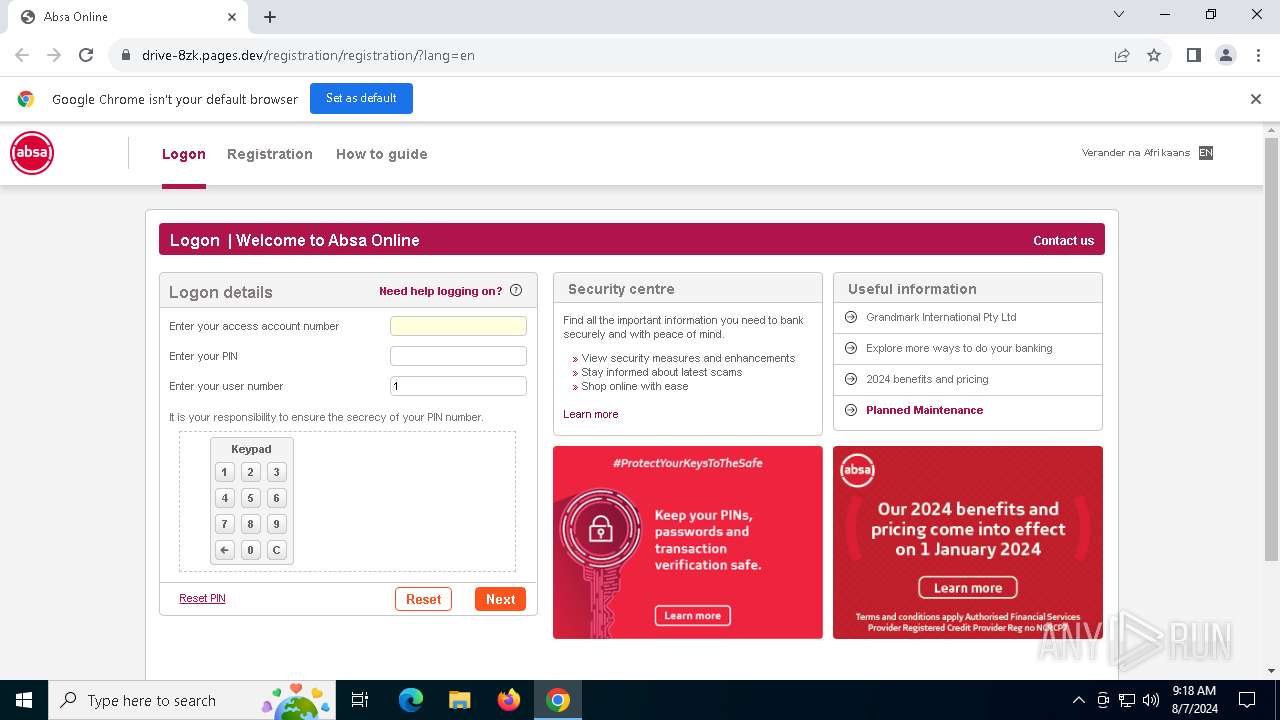This screenshot has width=1280, height=720.
Task: Click the Reset button
Action: (x=423, y=599)
